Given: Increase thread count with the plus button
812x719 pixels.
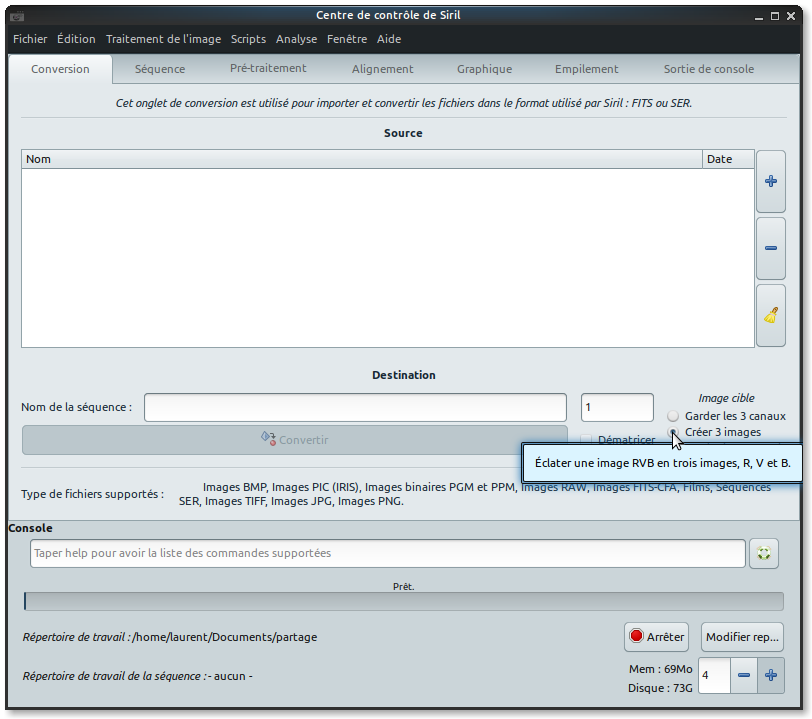Looking at the screenshot, I should point(771,675).
